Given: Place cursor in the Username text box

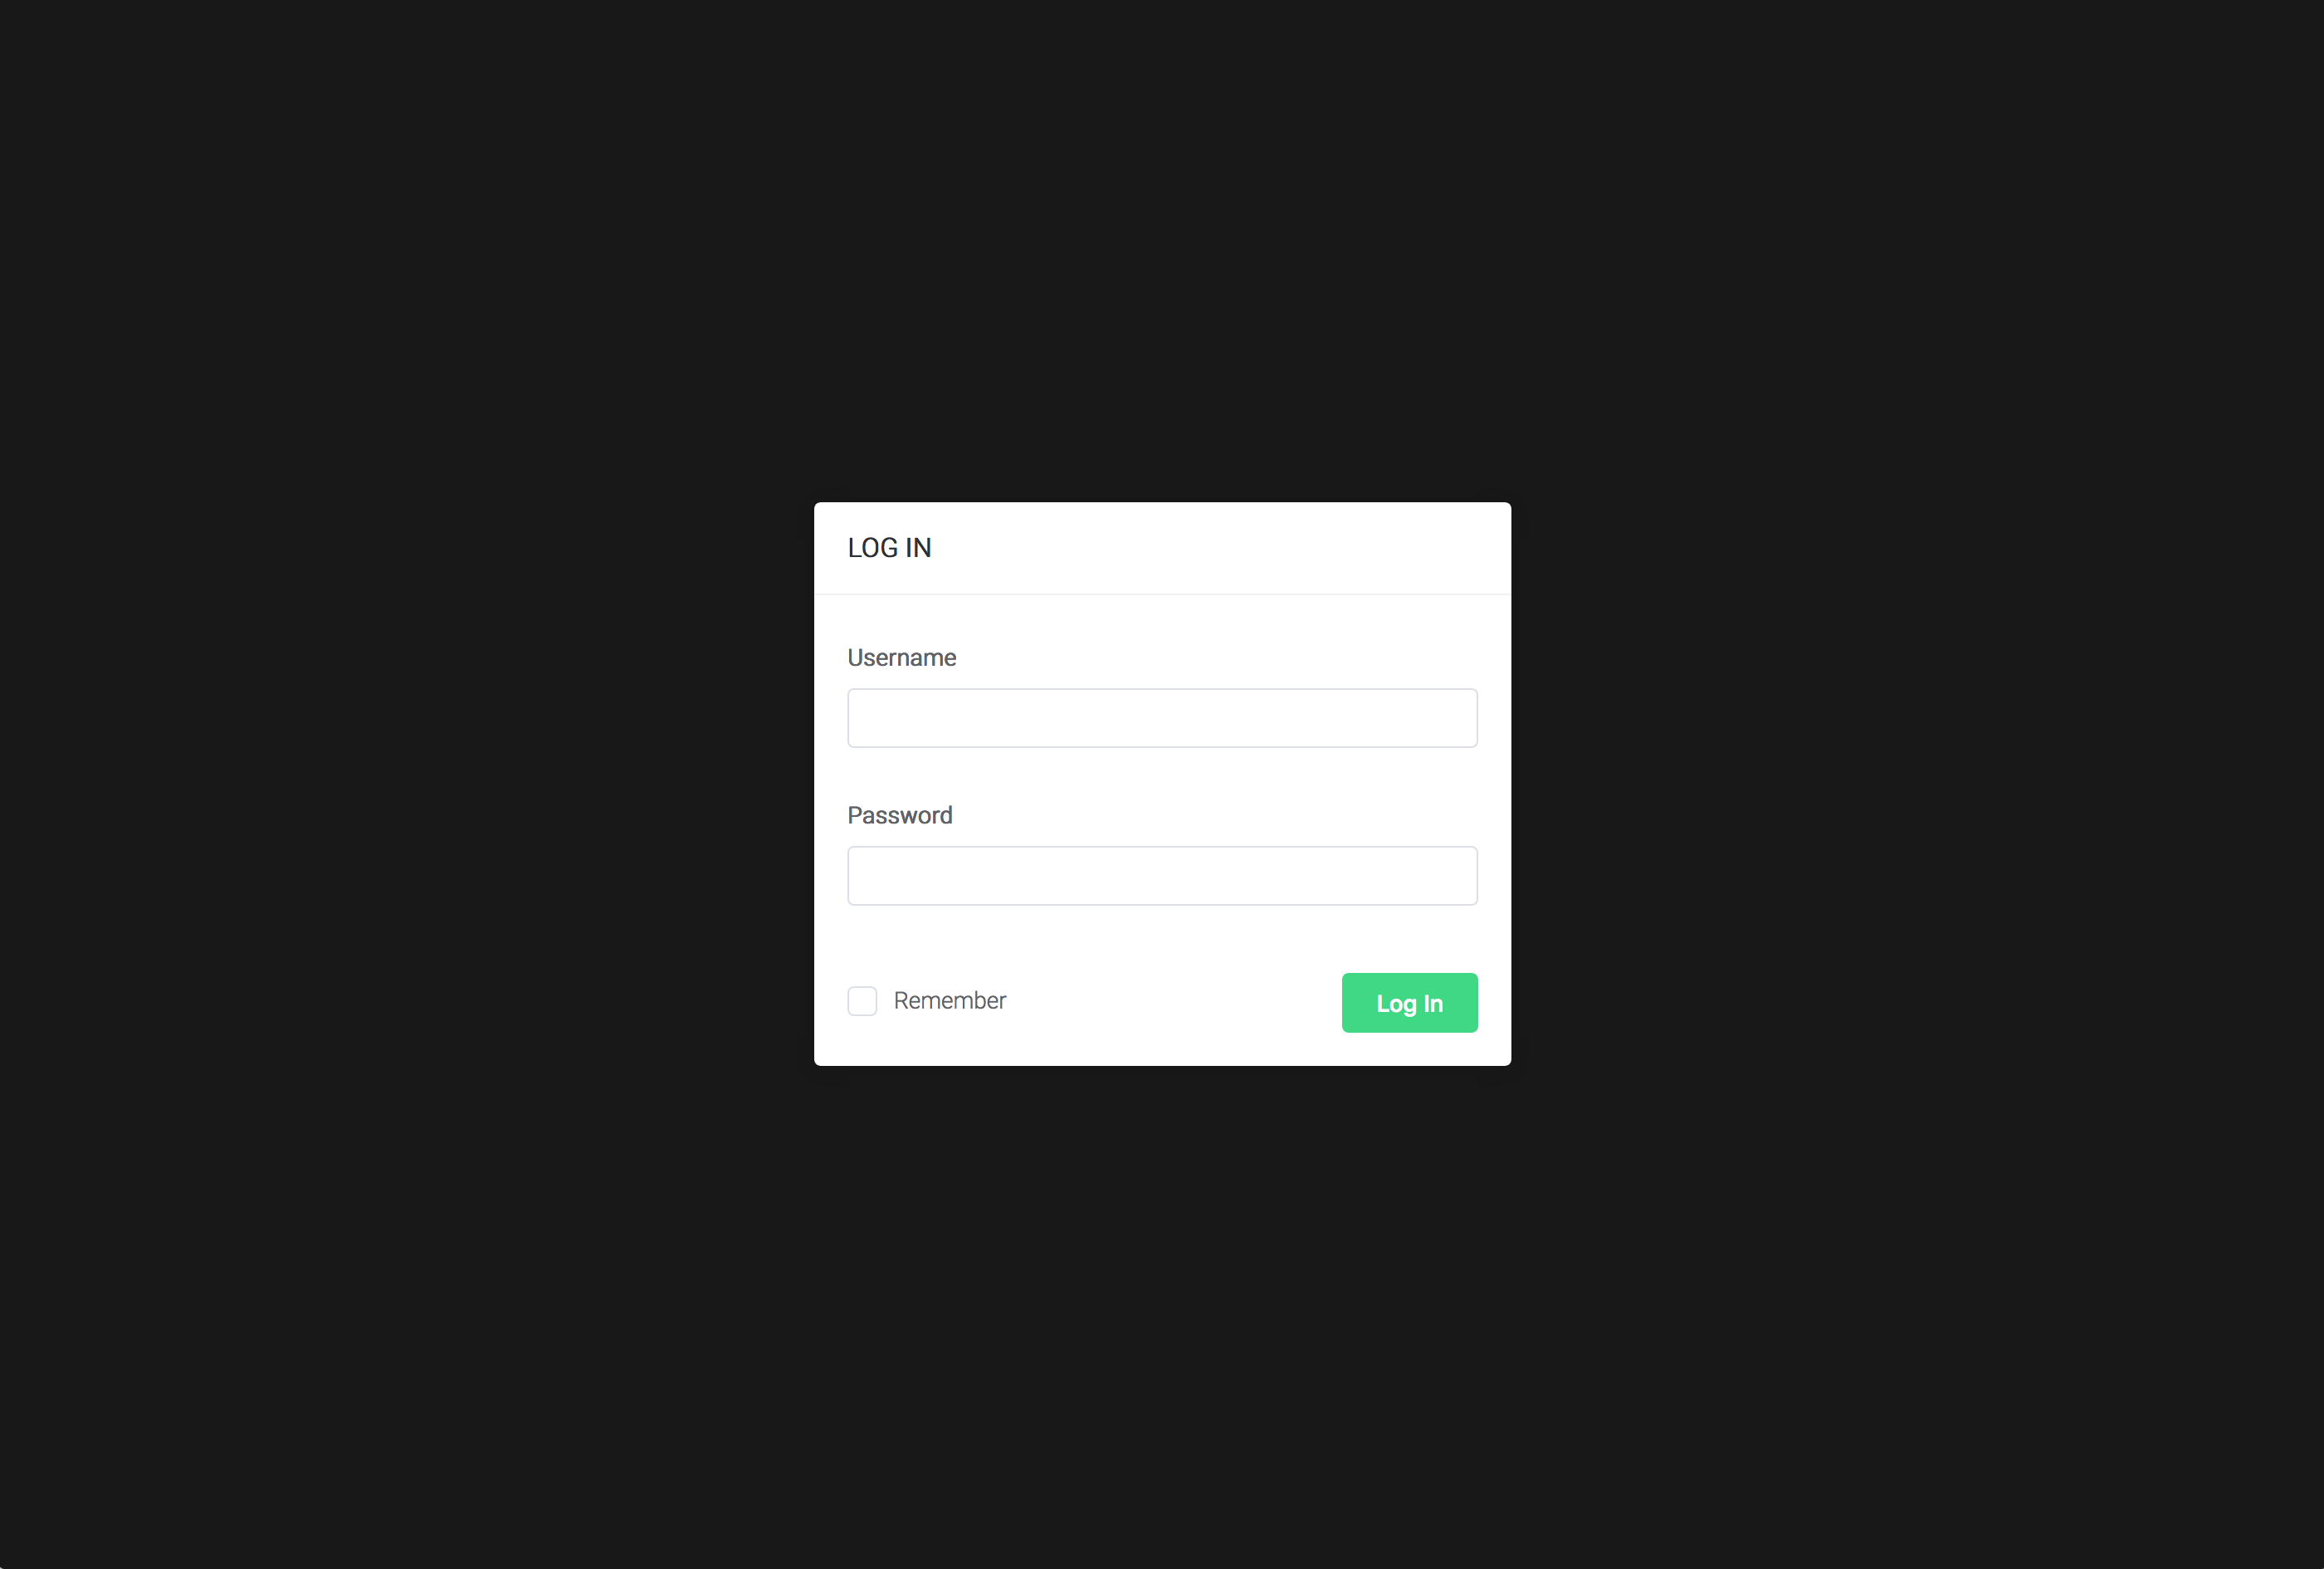Looking at the screenshot, I should (x=1162, y=718).
